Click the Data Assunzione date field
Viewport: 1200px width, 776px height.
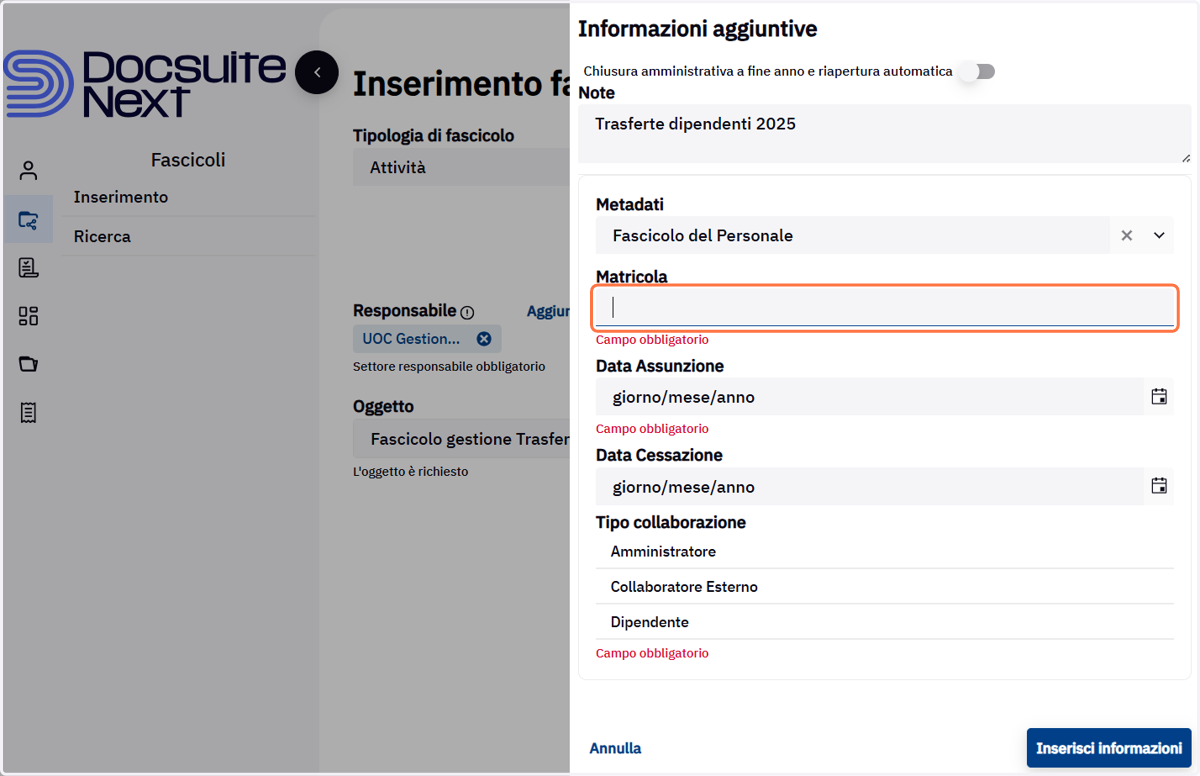click(869, 397)
